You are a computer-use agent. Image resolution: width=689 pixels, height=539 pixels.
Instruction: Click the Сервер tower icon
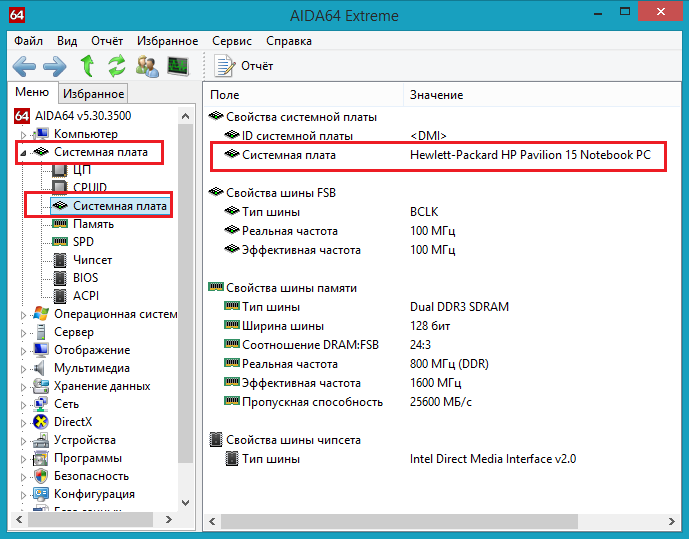pos(41,332)
